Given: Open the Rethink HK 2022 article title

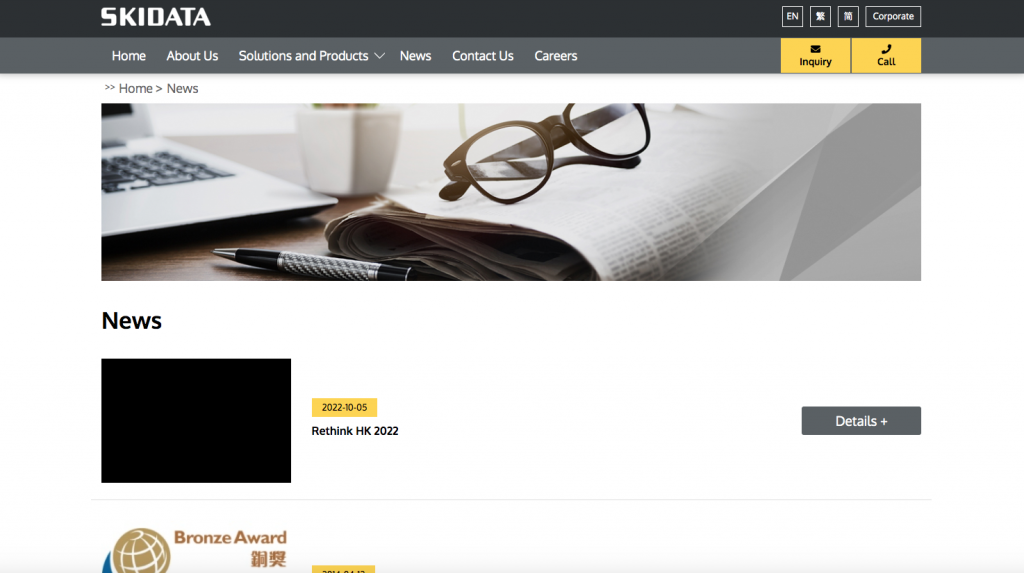Looking at the screenshot, I should pyautogui.click(x=355, y=431).
